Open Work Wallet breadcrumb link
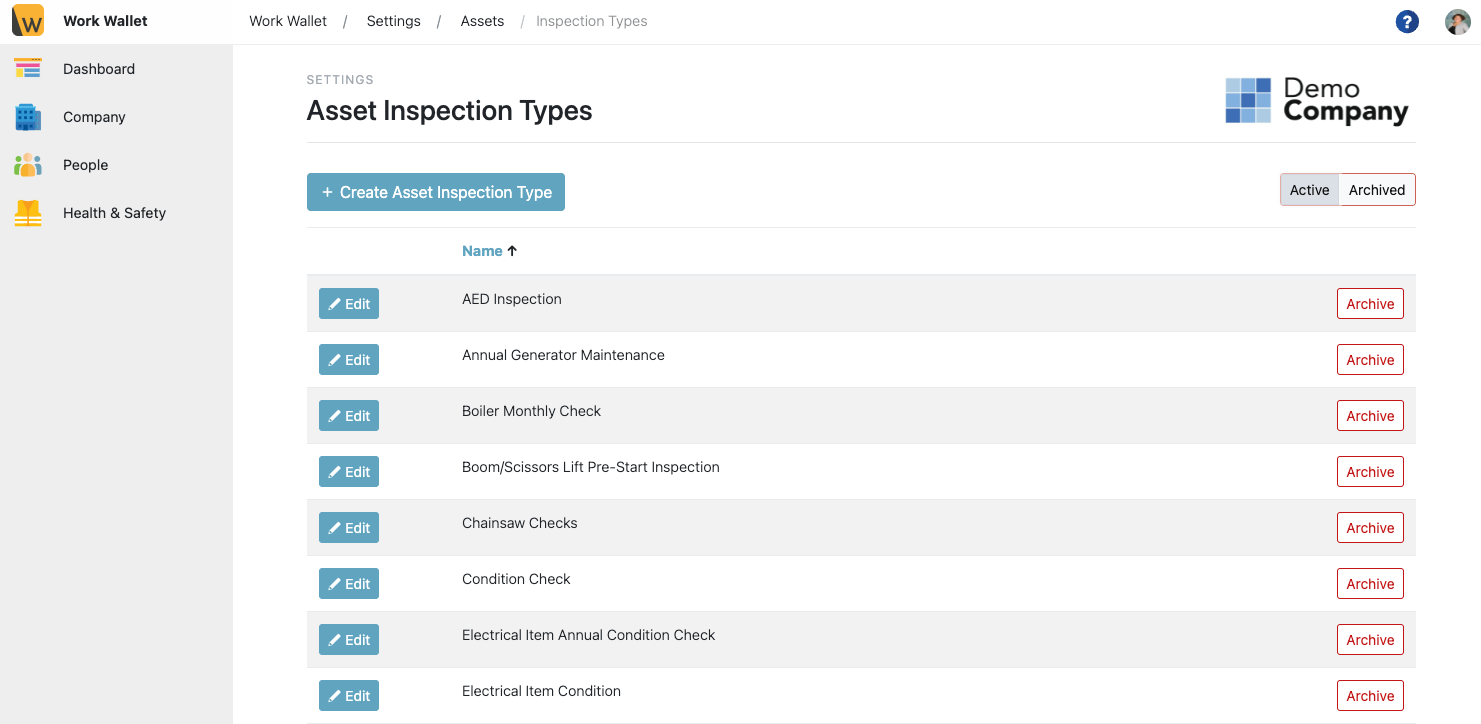 point(288,21)
